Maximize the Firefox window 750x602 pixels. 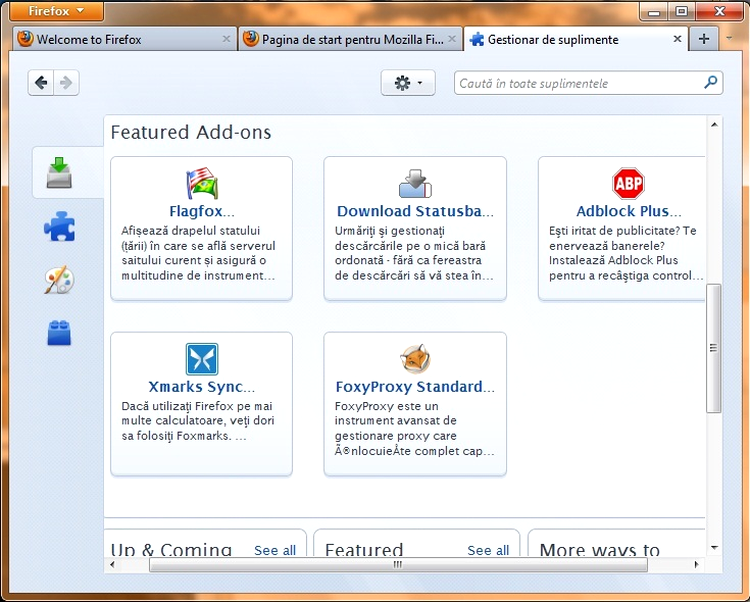coord(682,11)
